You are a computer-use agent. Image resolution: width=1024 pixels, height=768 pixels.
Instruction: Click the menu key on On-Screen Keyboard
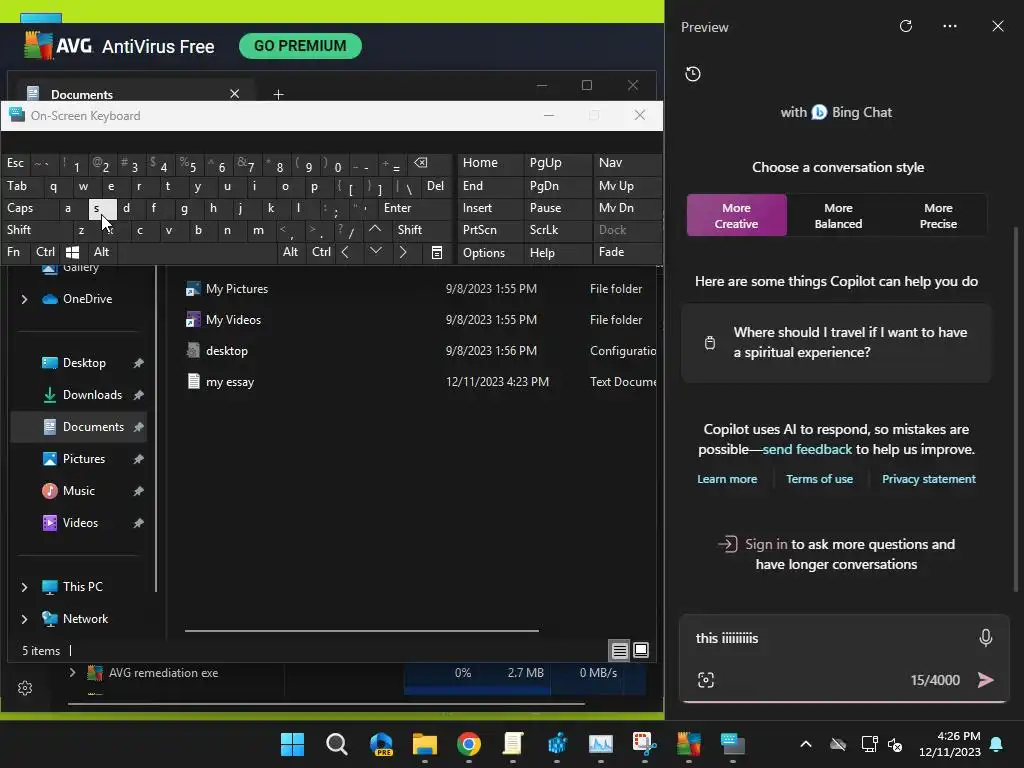pos(437,252)
